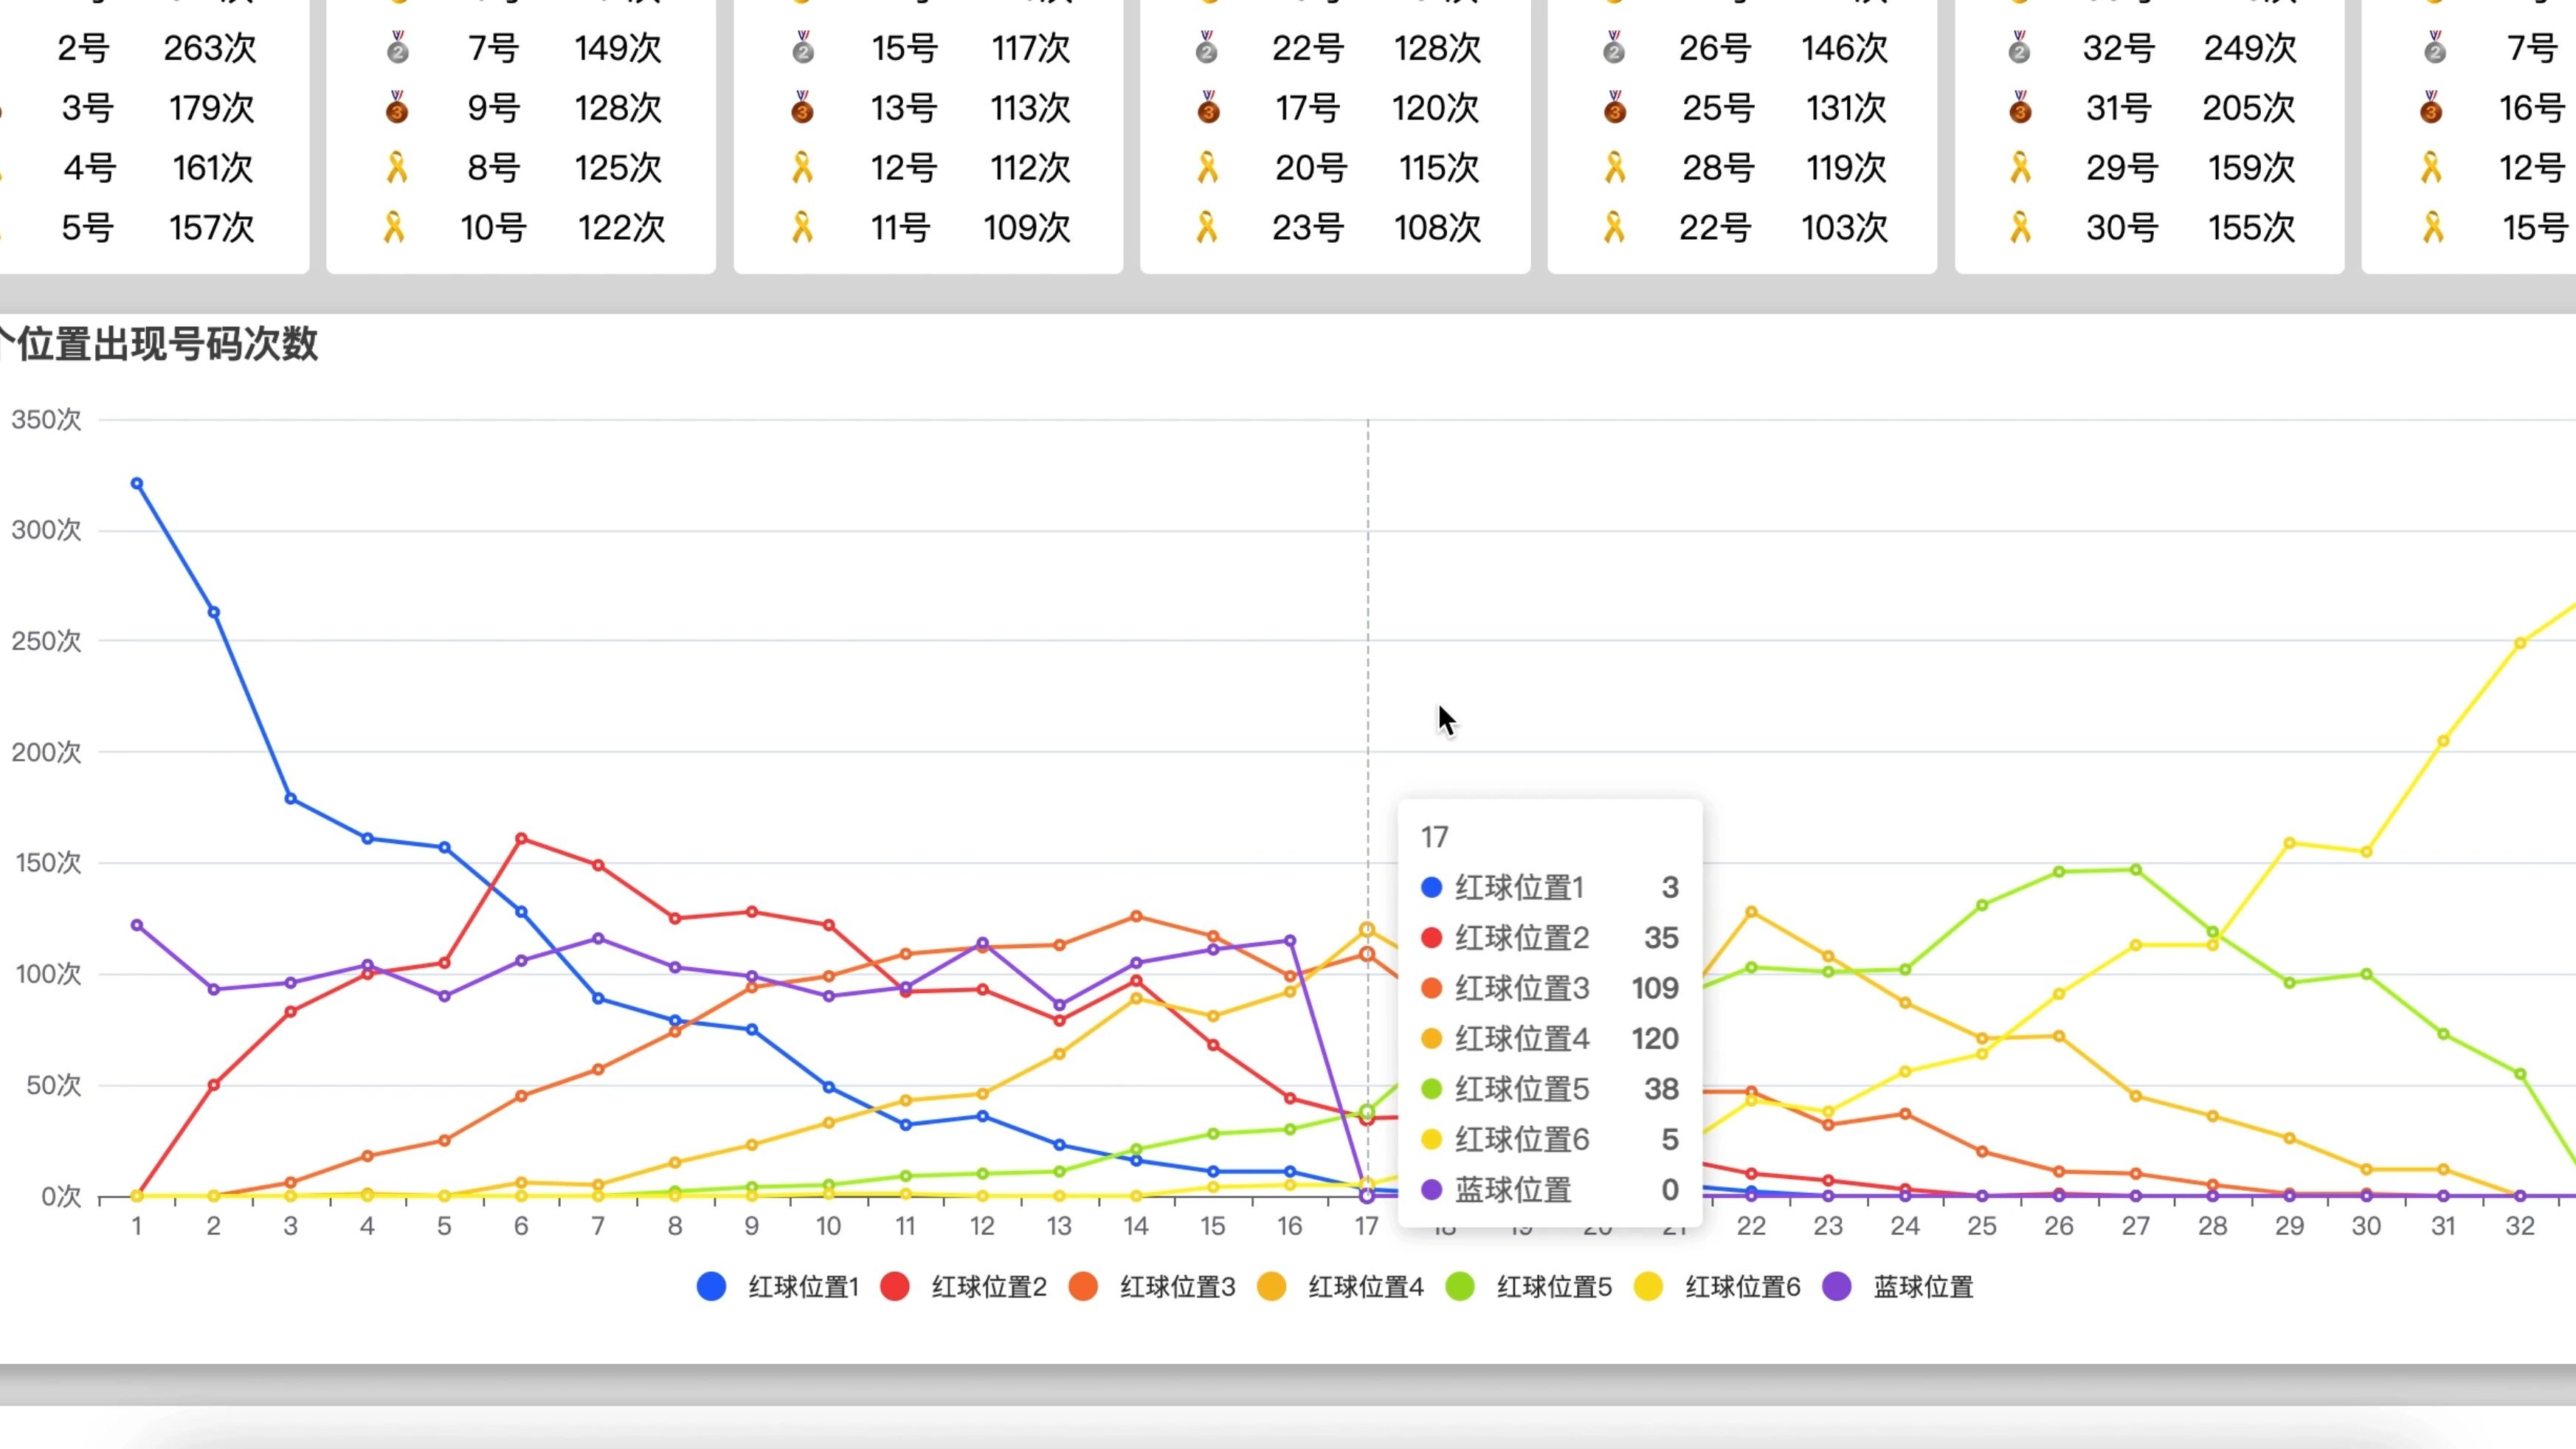This screenshot has width=2576, height=1449.
Task: Click the 263次 count beside 2号
Action: (x=210, y=48)
